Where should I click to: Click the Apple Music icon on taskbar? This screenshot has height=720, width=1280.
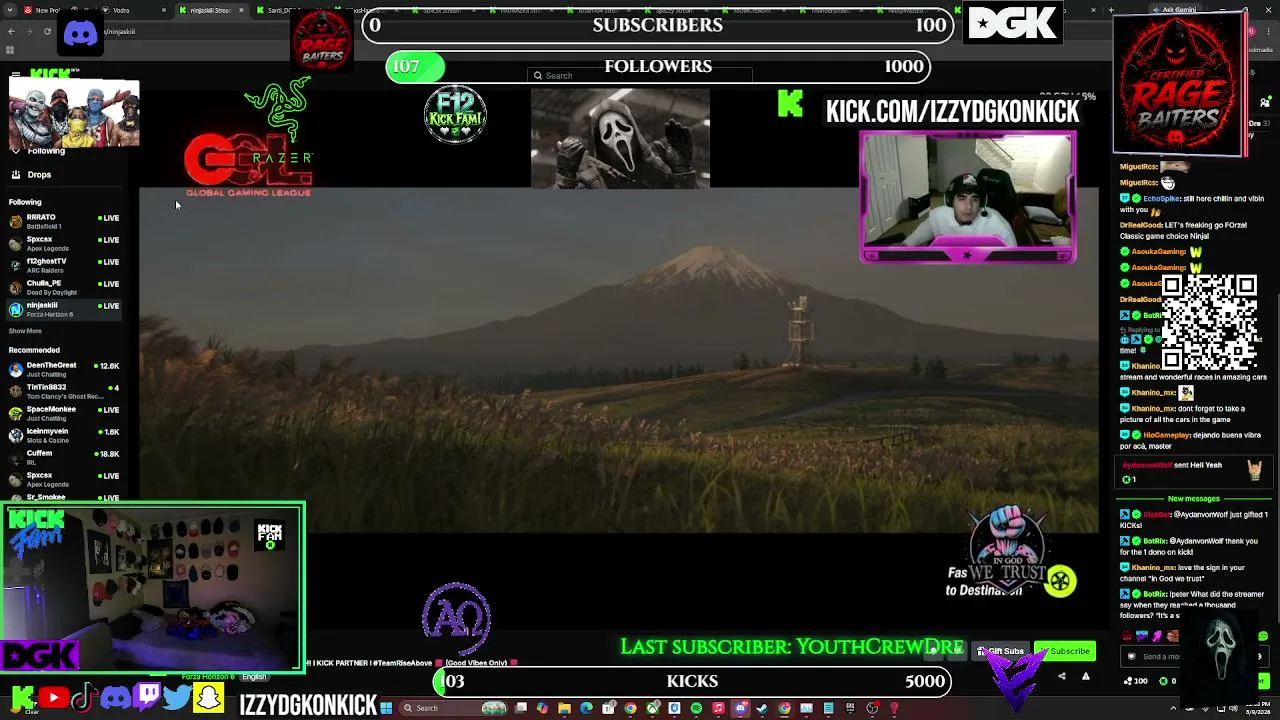(719, 708)
